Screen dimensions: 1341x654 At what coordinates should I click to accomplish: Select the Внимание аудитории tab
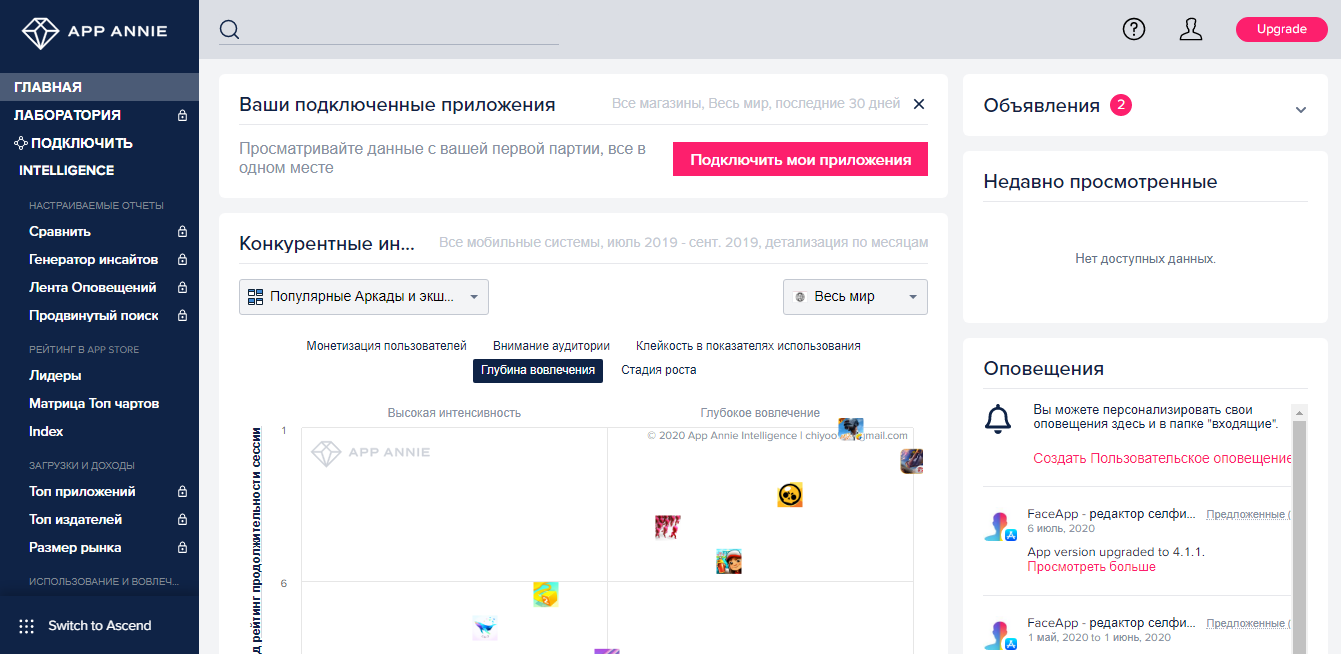(551, 346)
